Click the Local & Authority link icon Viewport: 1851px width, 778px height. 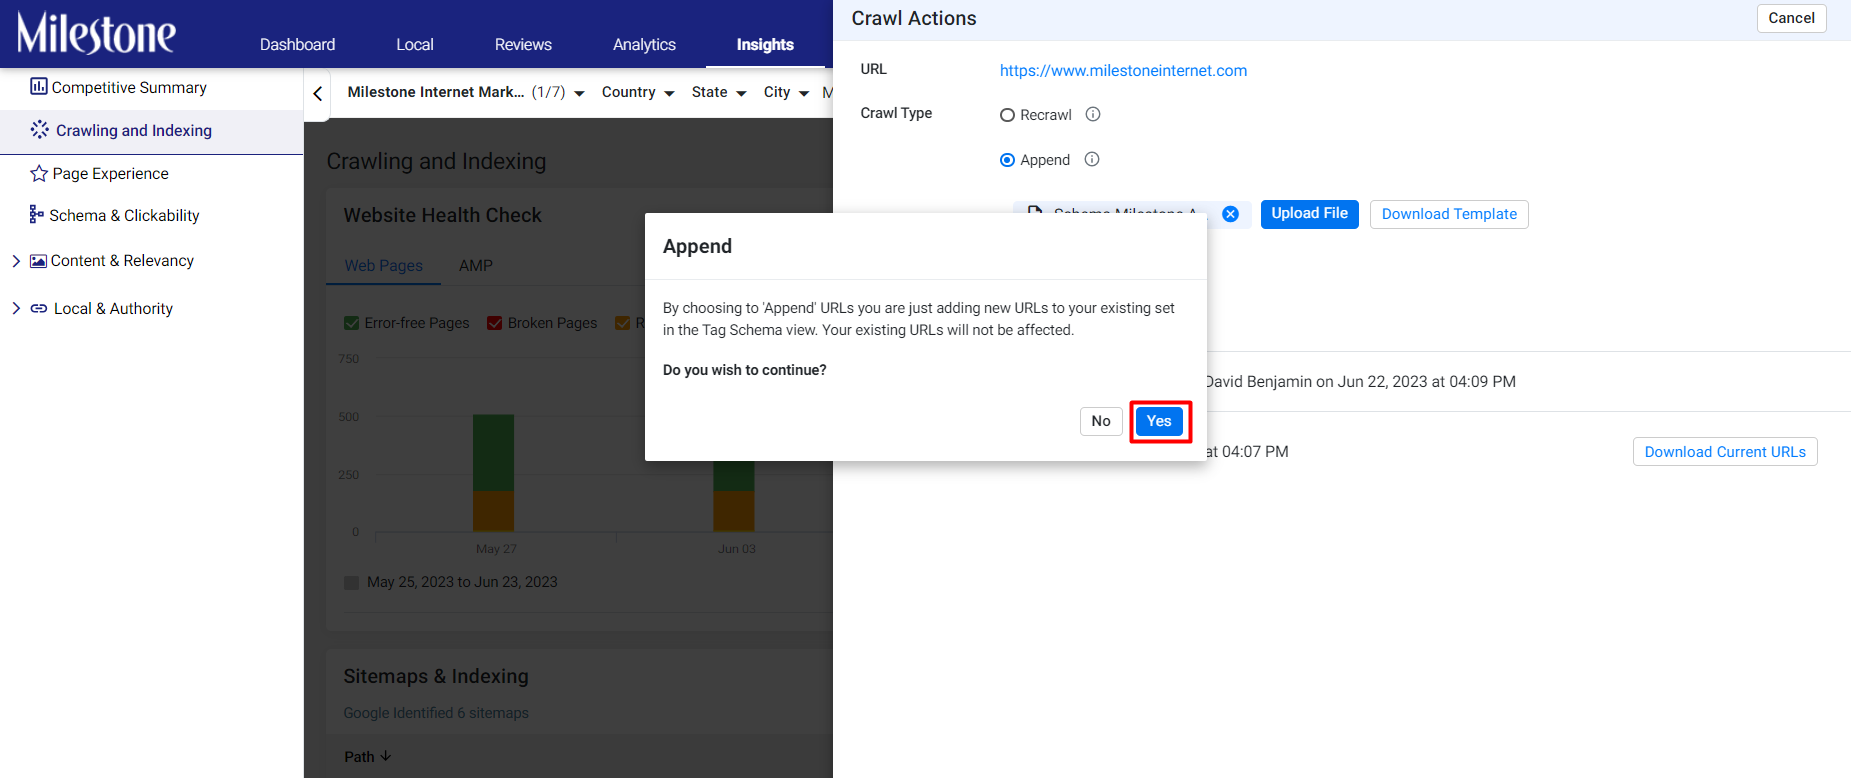39,309
